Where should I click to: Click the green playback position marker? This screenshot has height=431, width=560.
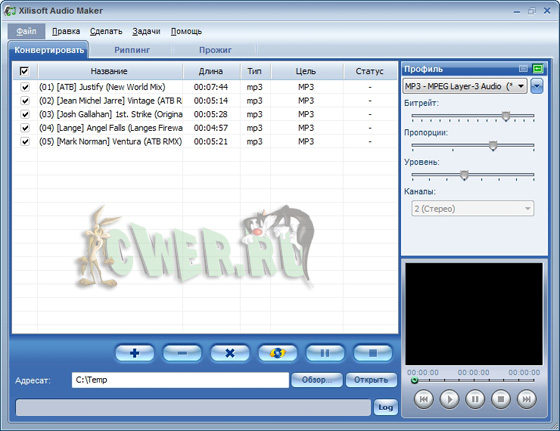[414, 380]
